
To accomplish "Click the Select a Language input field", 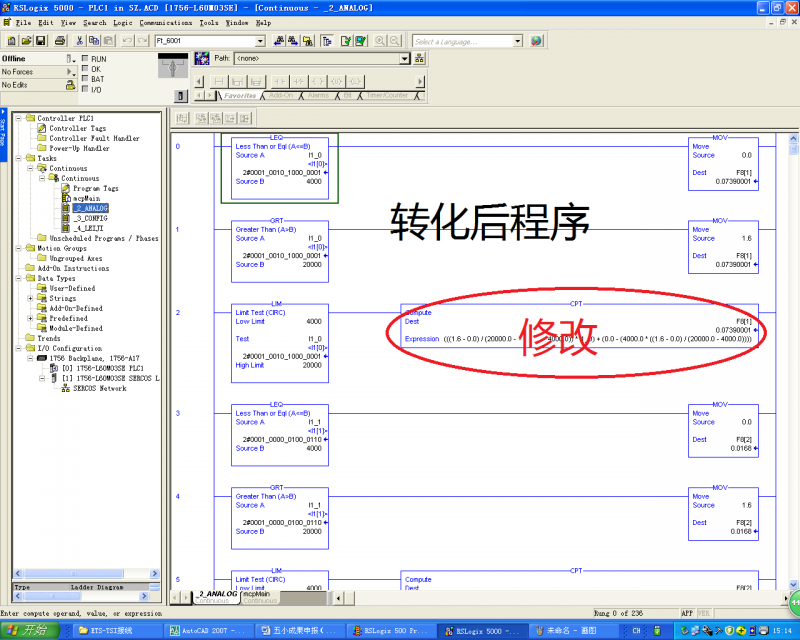I will (x=462, y=41).
